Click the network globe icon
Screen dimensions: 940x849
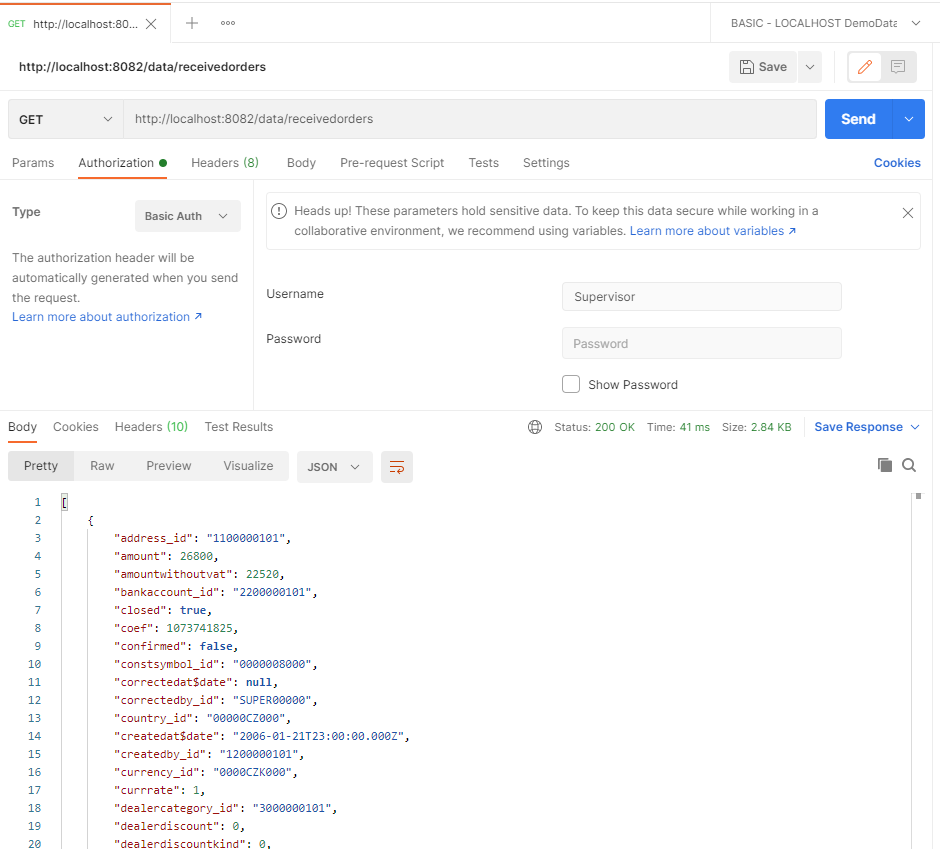tap(535, 427)
